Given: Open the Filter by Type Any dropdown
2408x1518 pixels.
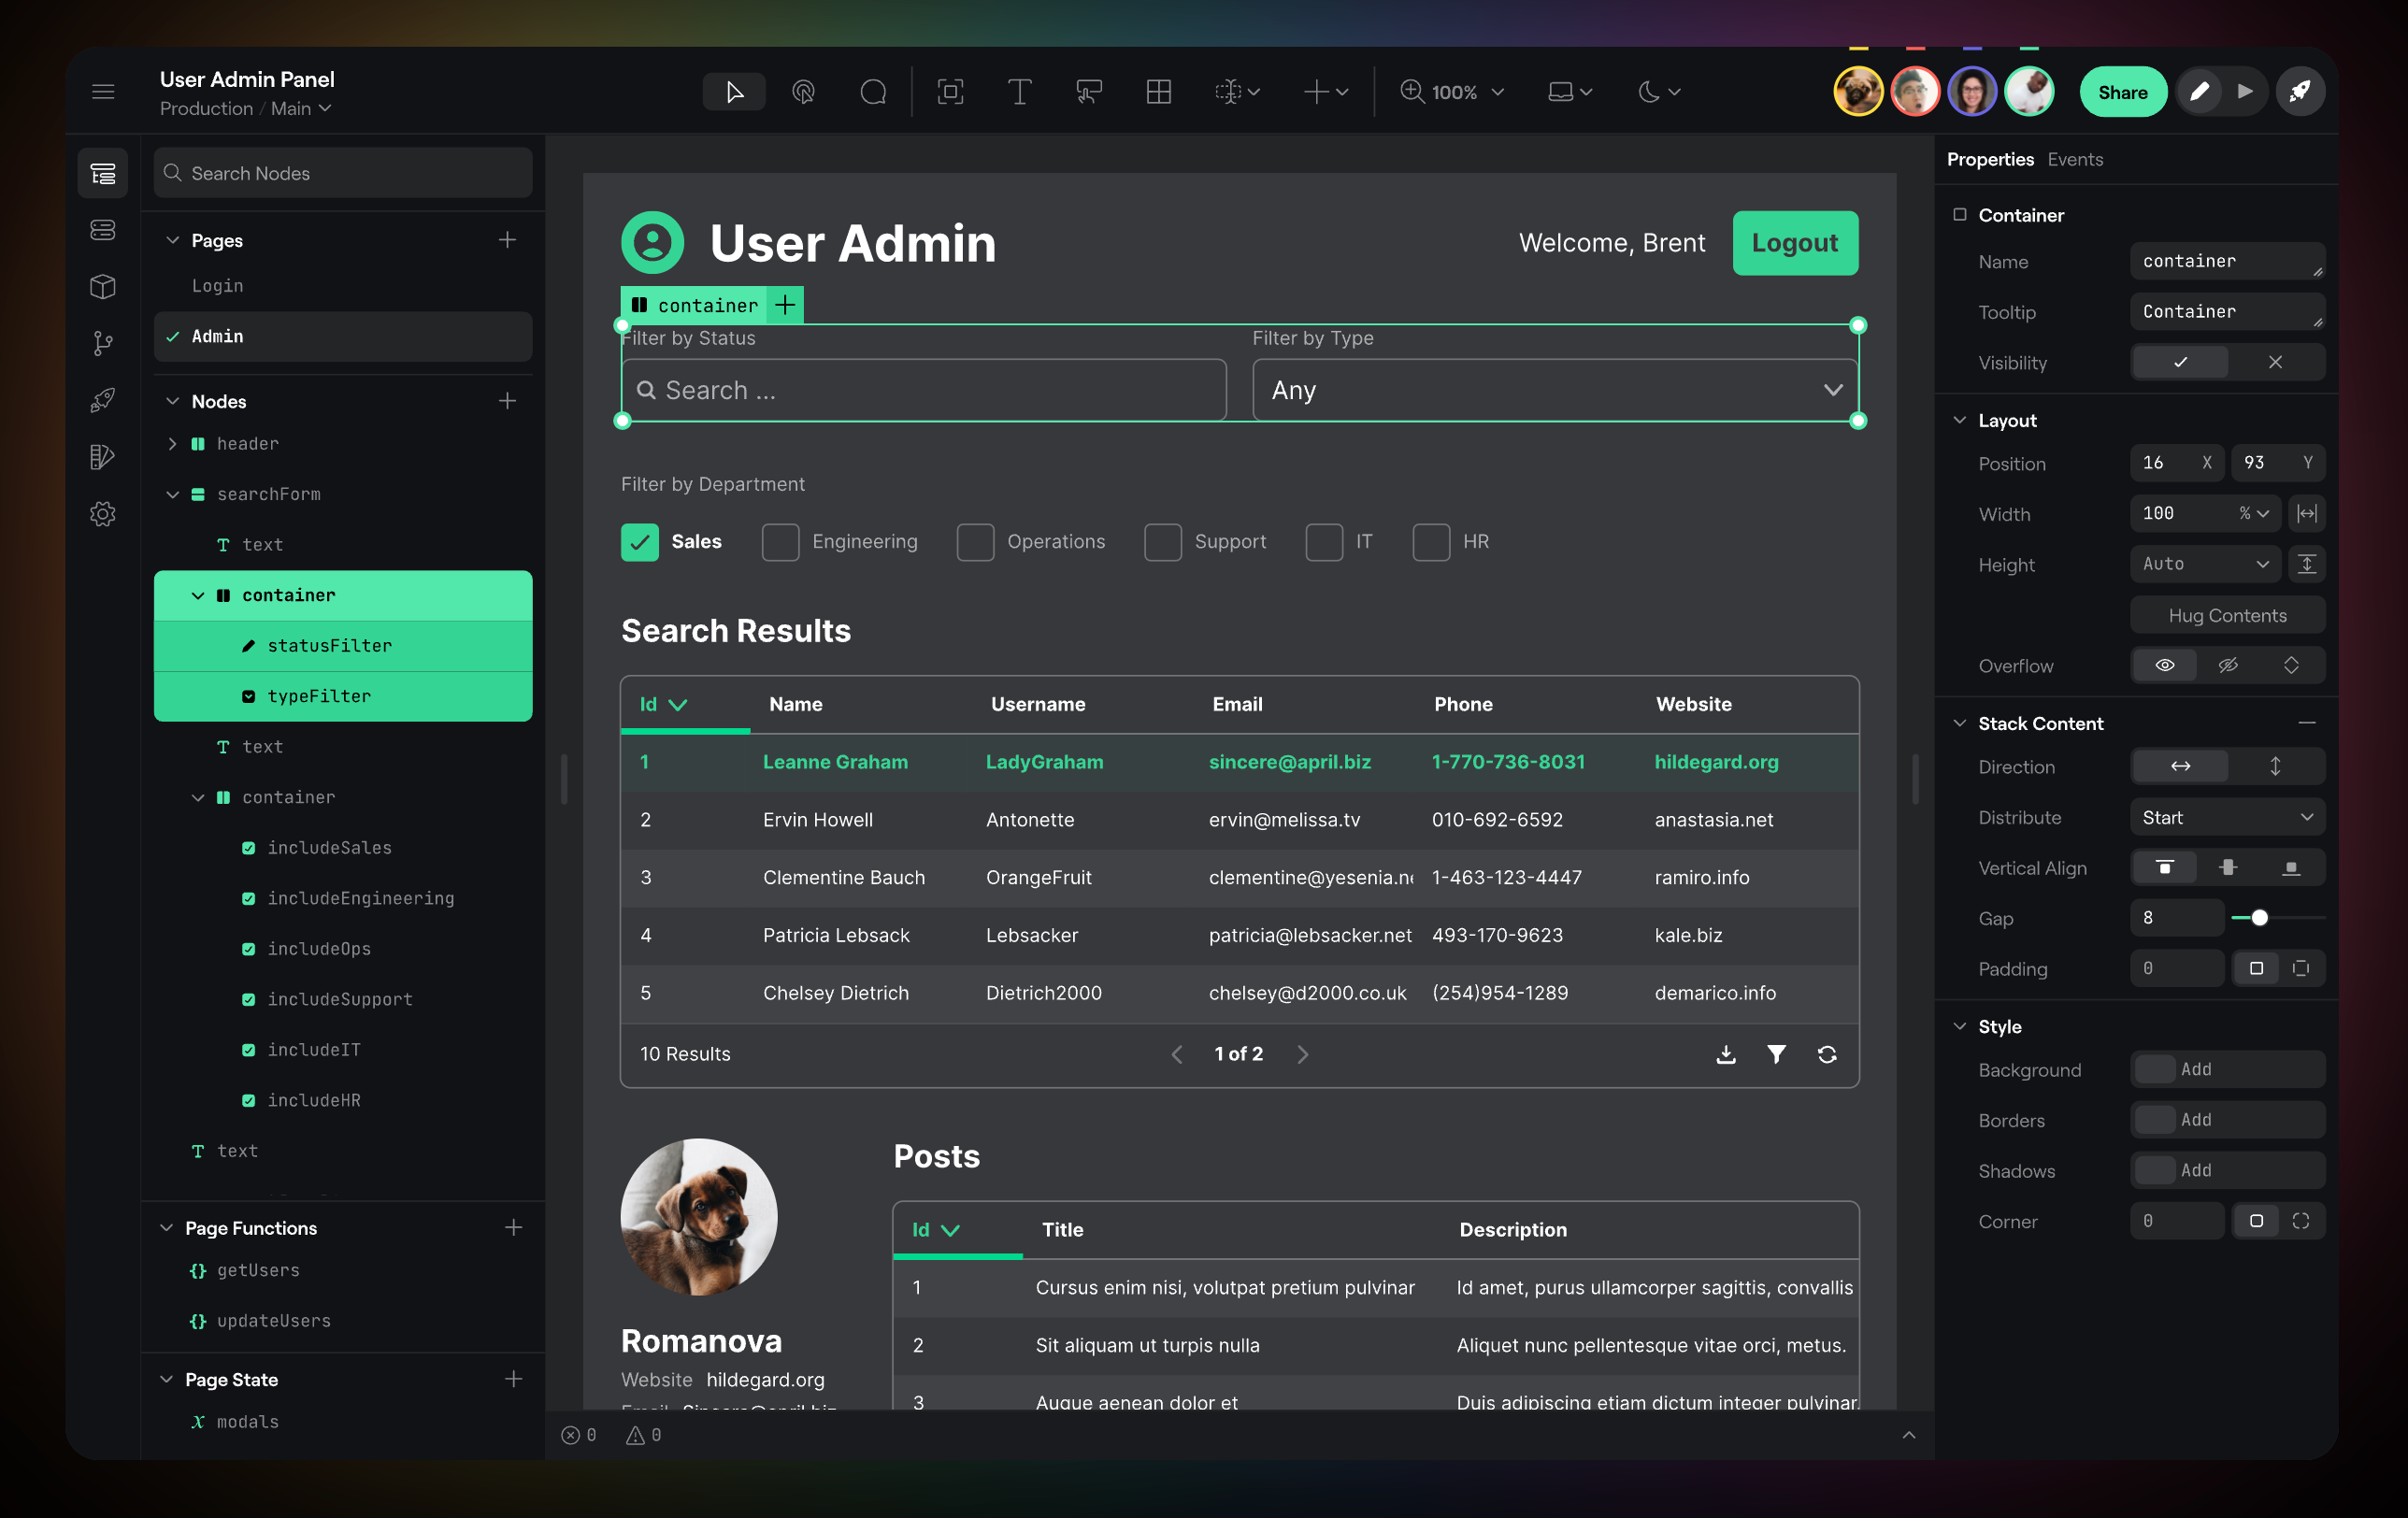Looking at the screenshot, I should (x=1555, y=390).
